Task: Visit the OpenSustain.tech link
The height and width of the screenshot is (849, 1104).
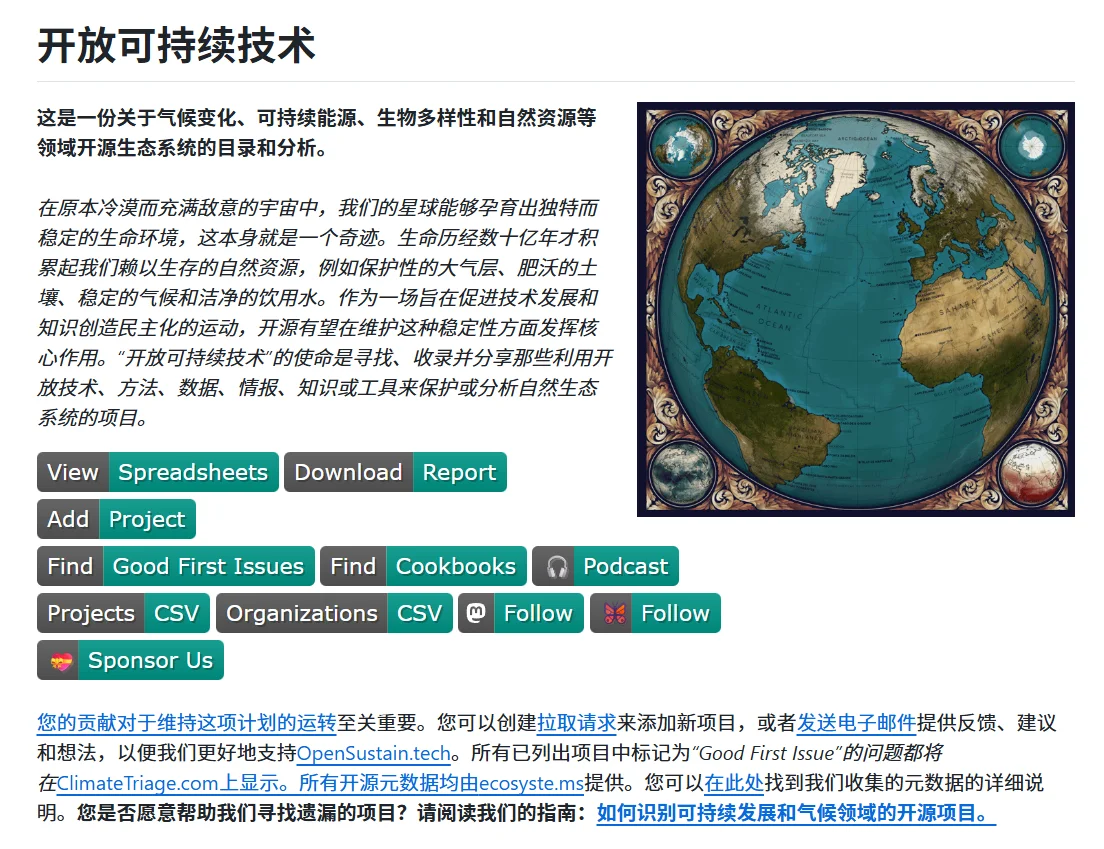Action: pos(374,753)
